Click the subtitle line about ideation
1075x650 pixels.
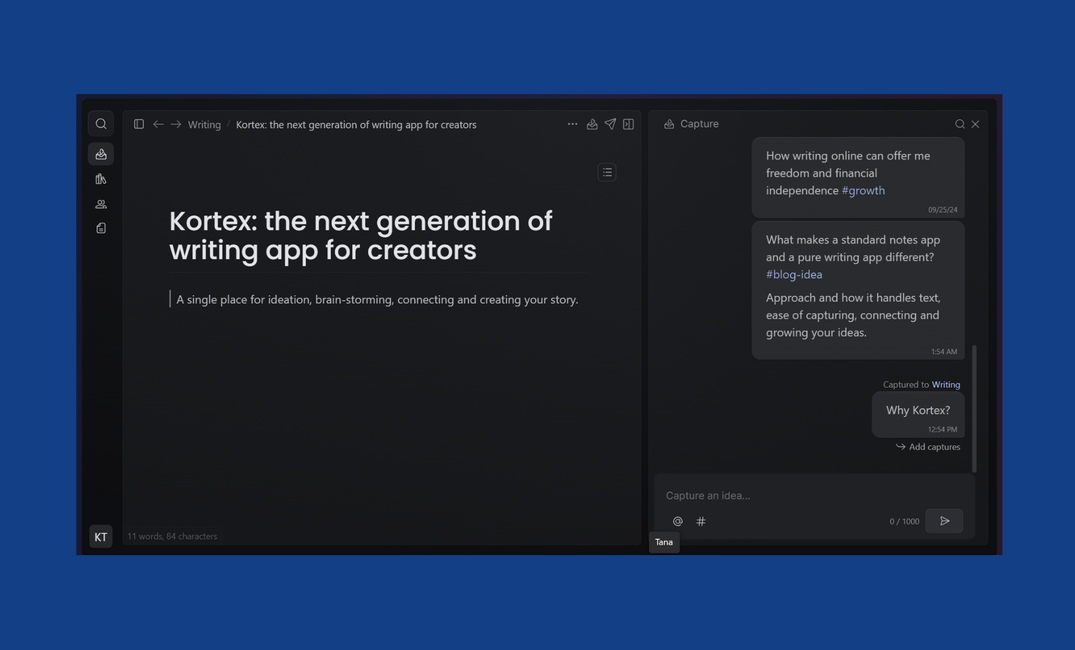[x=377, y=300]
